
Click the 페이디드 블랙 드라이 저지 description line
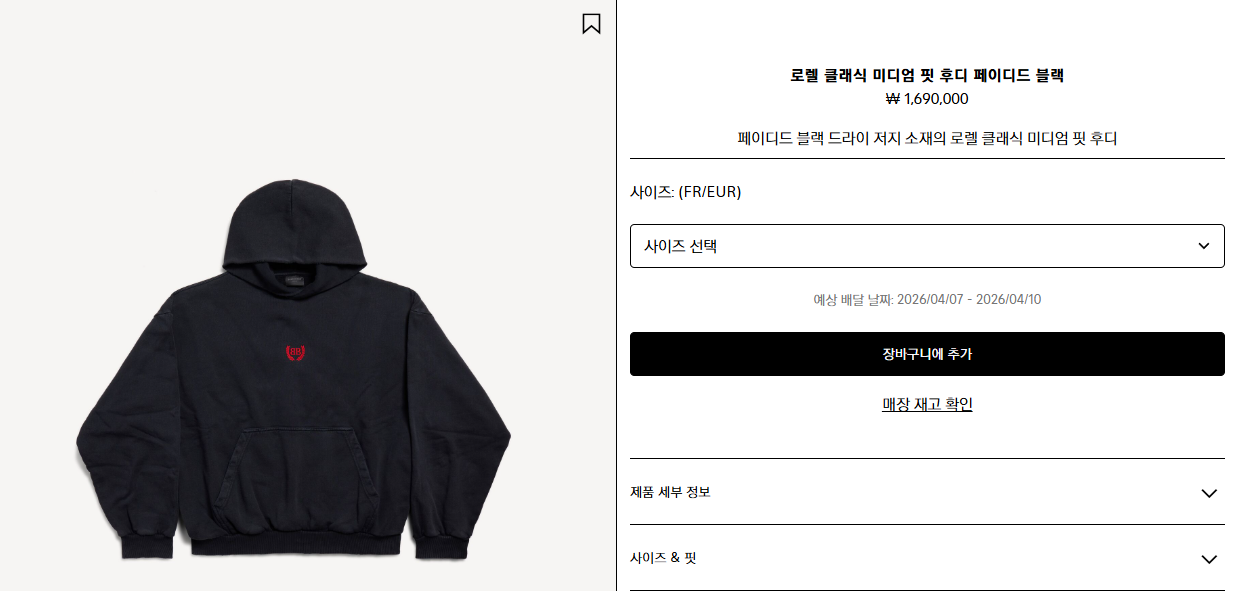[x=927, y=138]
